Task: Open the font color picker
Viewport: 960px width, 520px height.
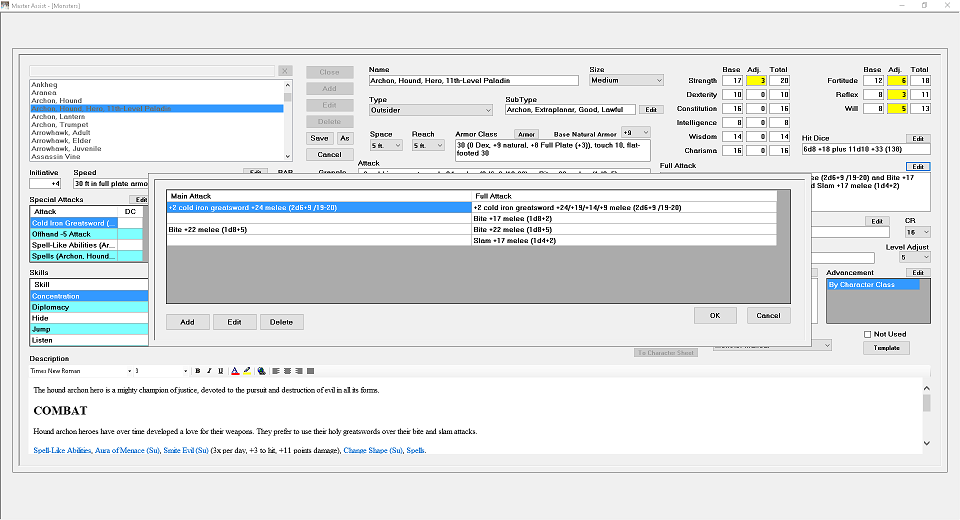Action: [x=235, y=371]
